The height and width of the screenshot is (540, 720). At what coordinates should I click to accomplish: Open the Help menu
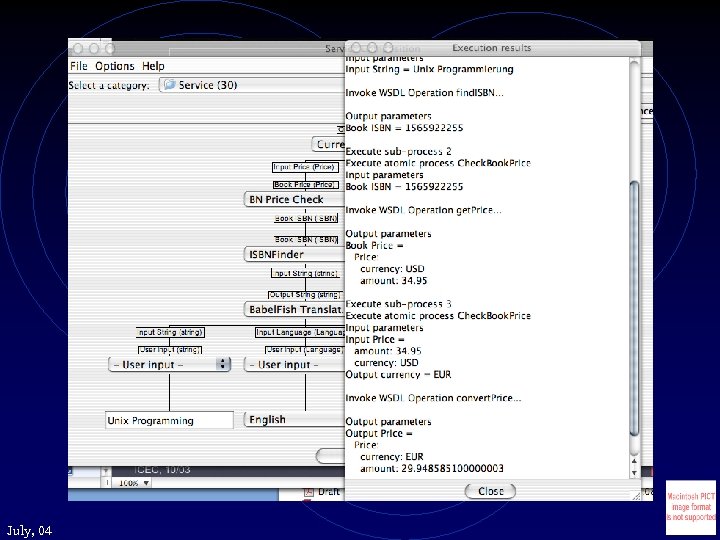[153, 66]
